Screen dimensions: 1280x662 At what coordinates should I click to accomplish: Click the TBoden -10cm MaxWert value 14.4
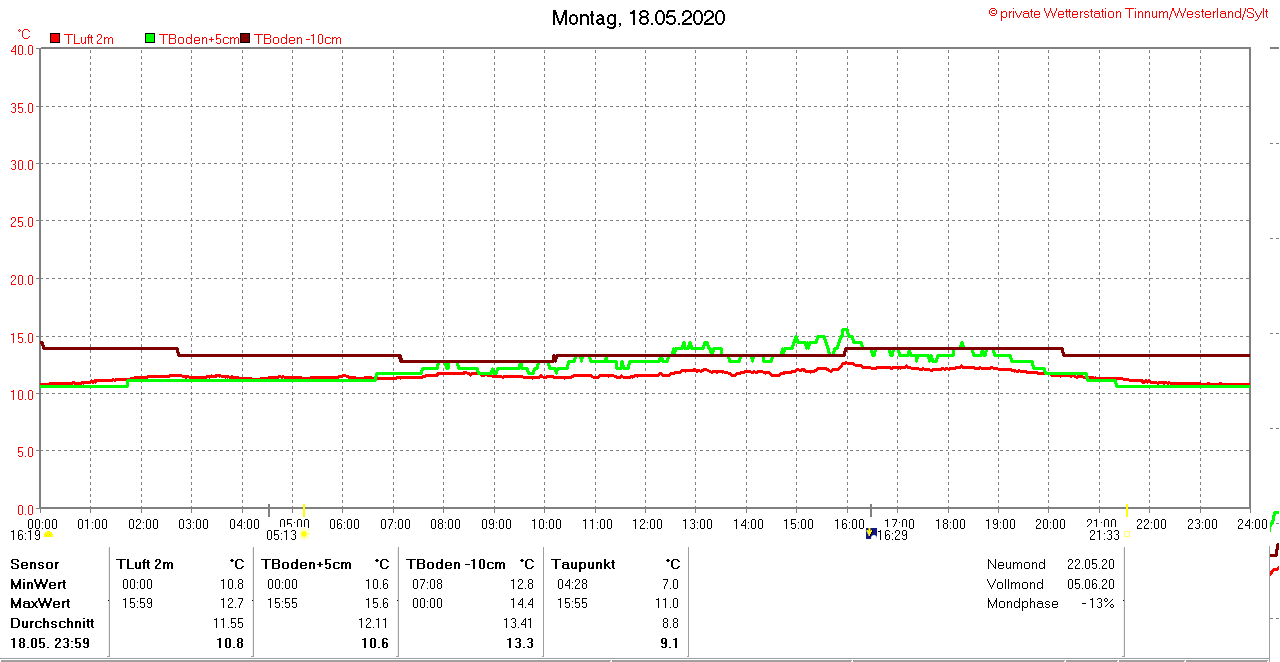click(520, 603)
